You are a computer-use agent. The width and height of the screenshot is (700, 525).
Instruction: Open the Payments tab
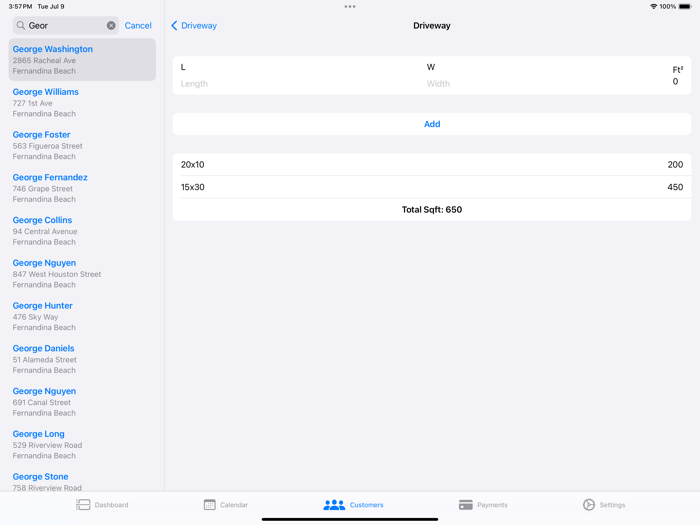[483, 505]
